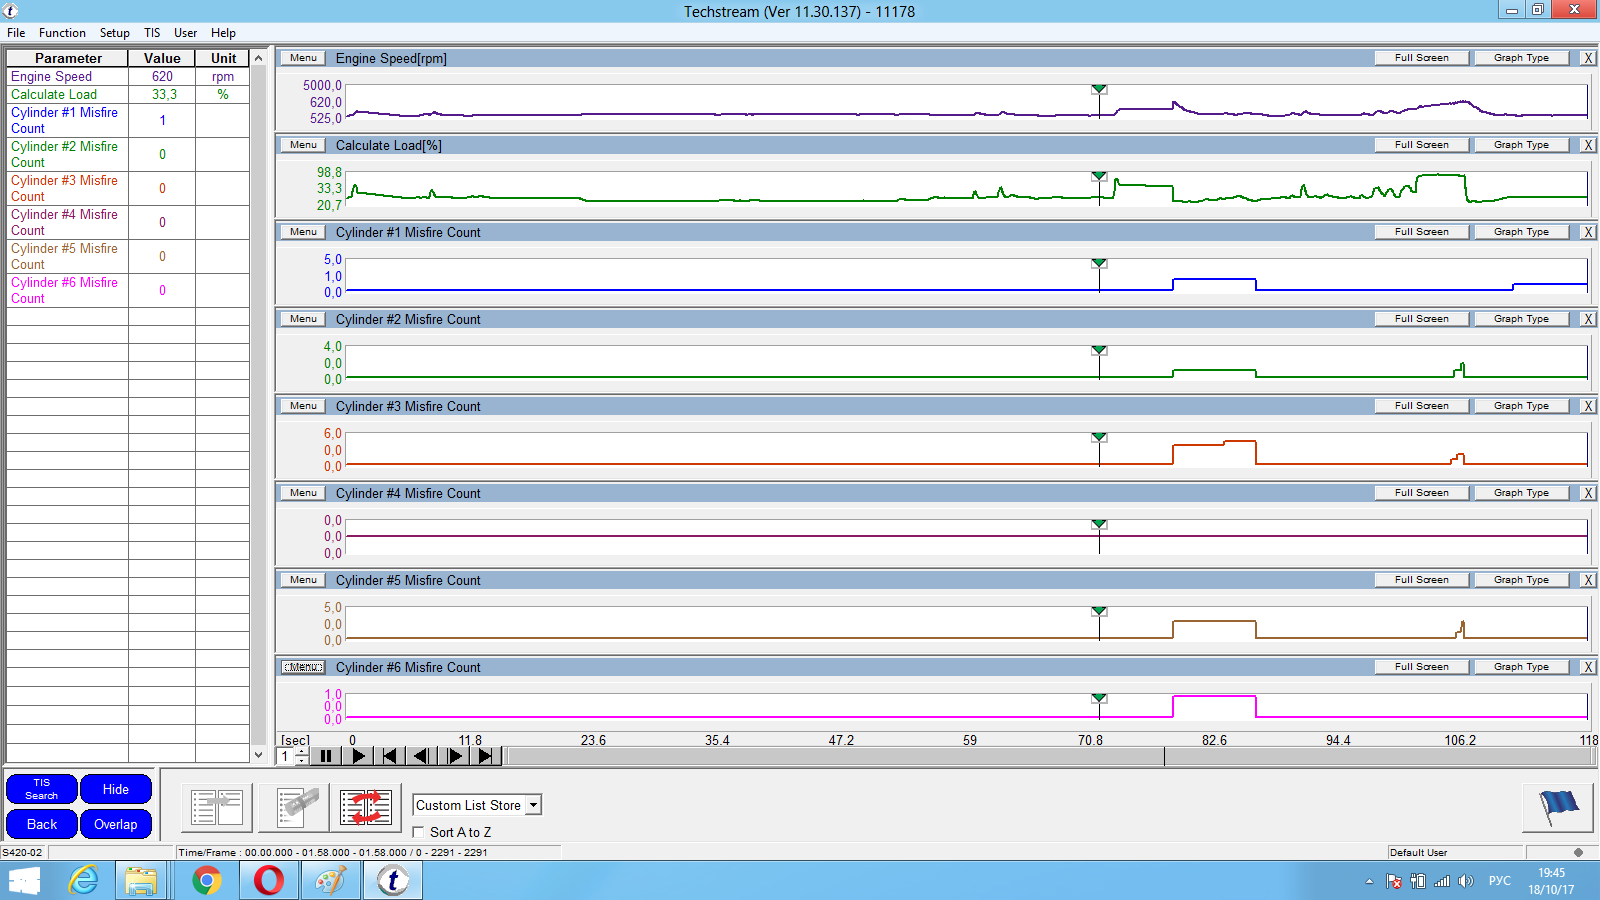
Task: Enable the Sort A to Z checkbox
Action: (x=419, y=832)
